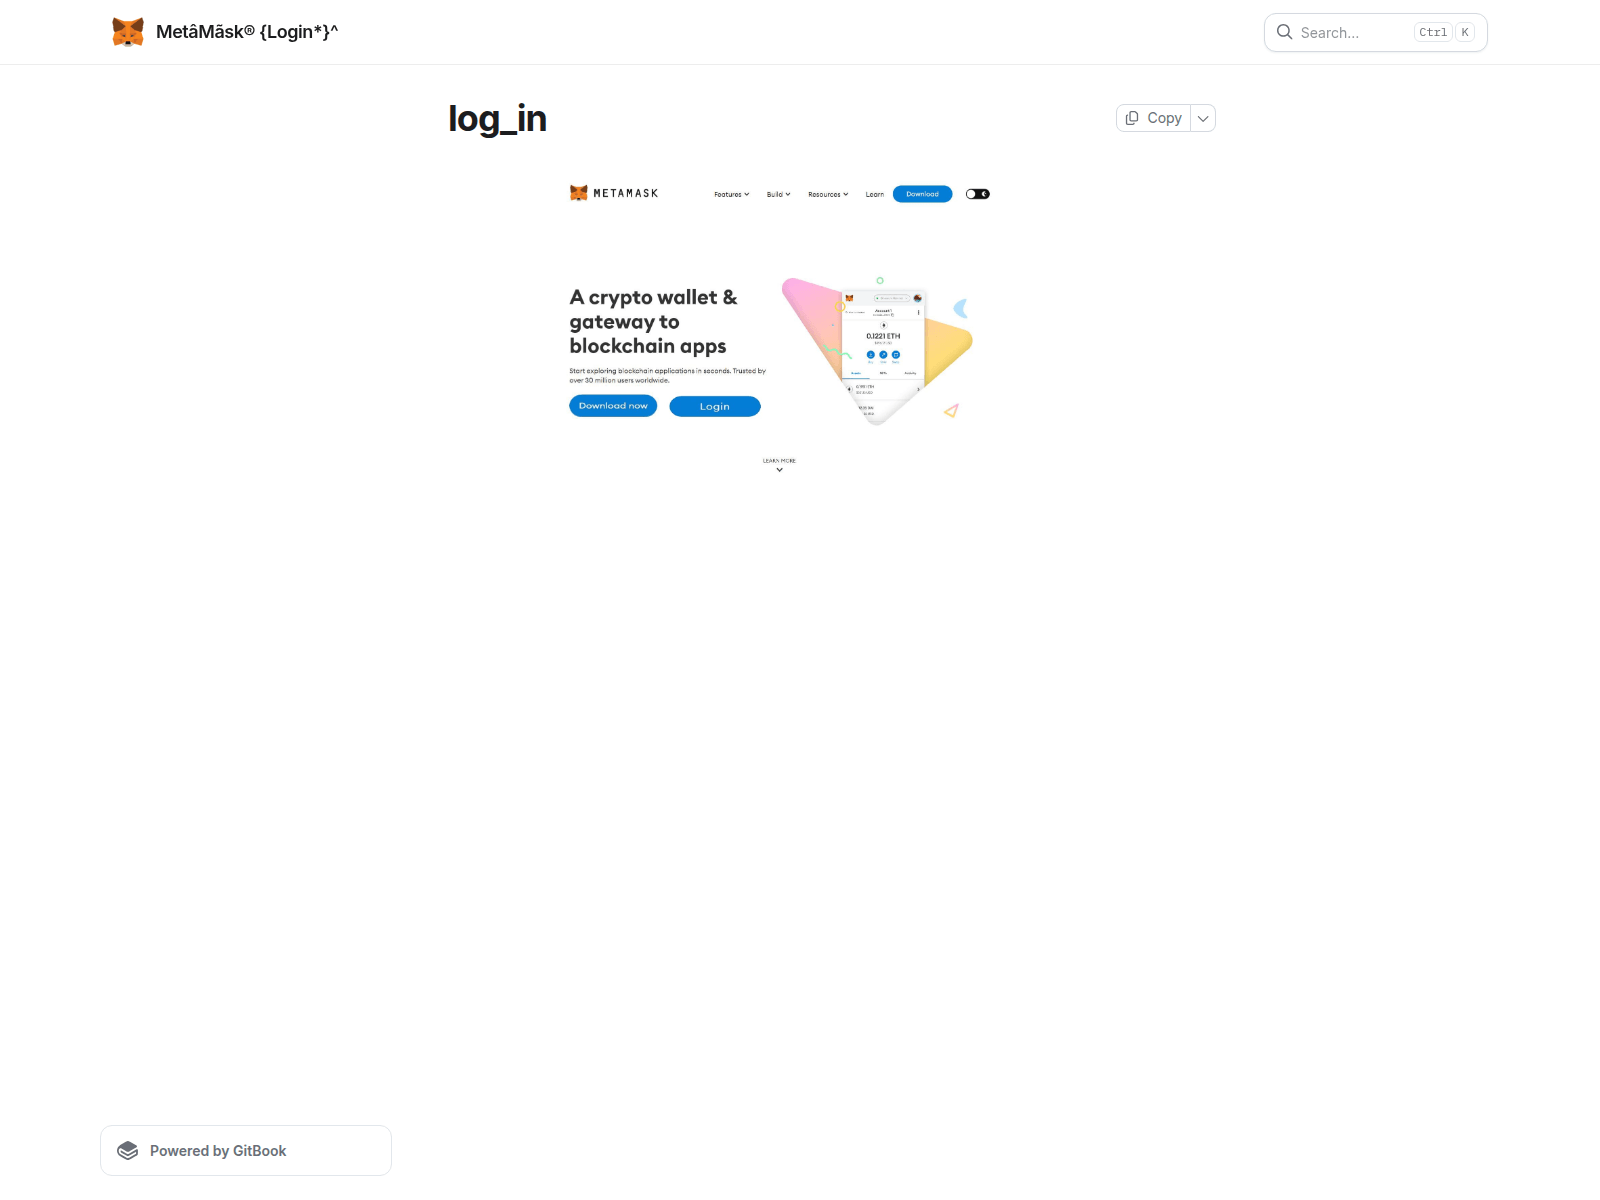Click the magnifying glass search icon
This screenshot has height=1200, width=1600.
[x=1285, y=32]
